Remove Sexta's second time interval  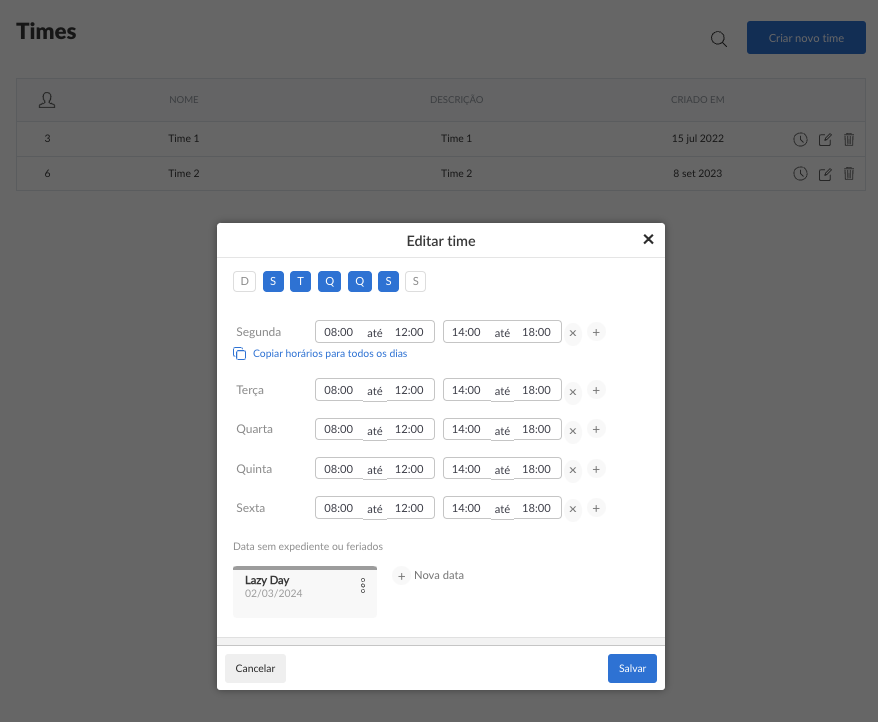click(x=573, y=509)
